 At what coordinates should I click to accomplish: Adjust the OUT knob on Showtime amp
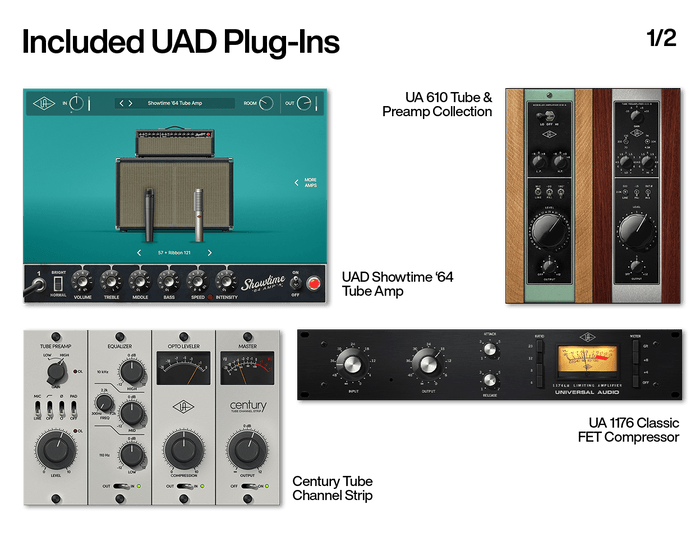[304, 103]
